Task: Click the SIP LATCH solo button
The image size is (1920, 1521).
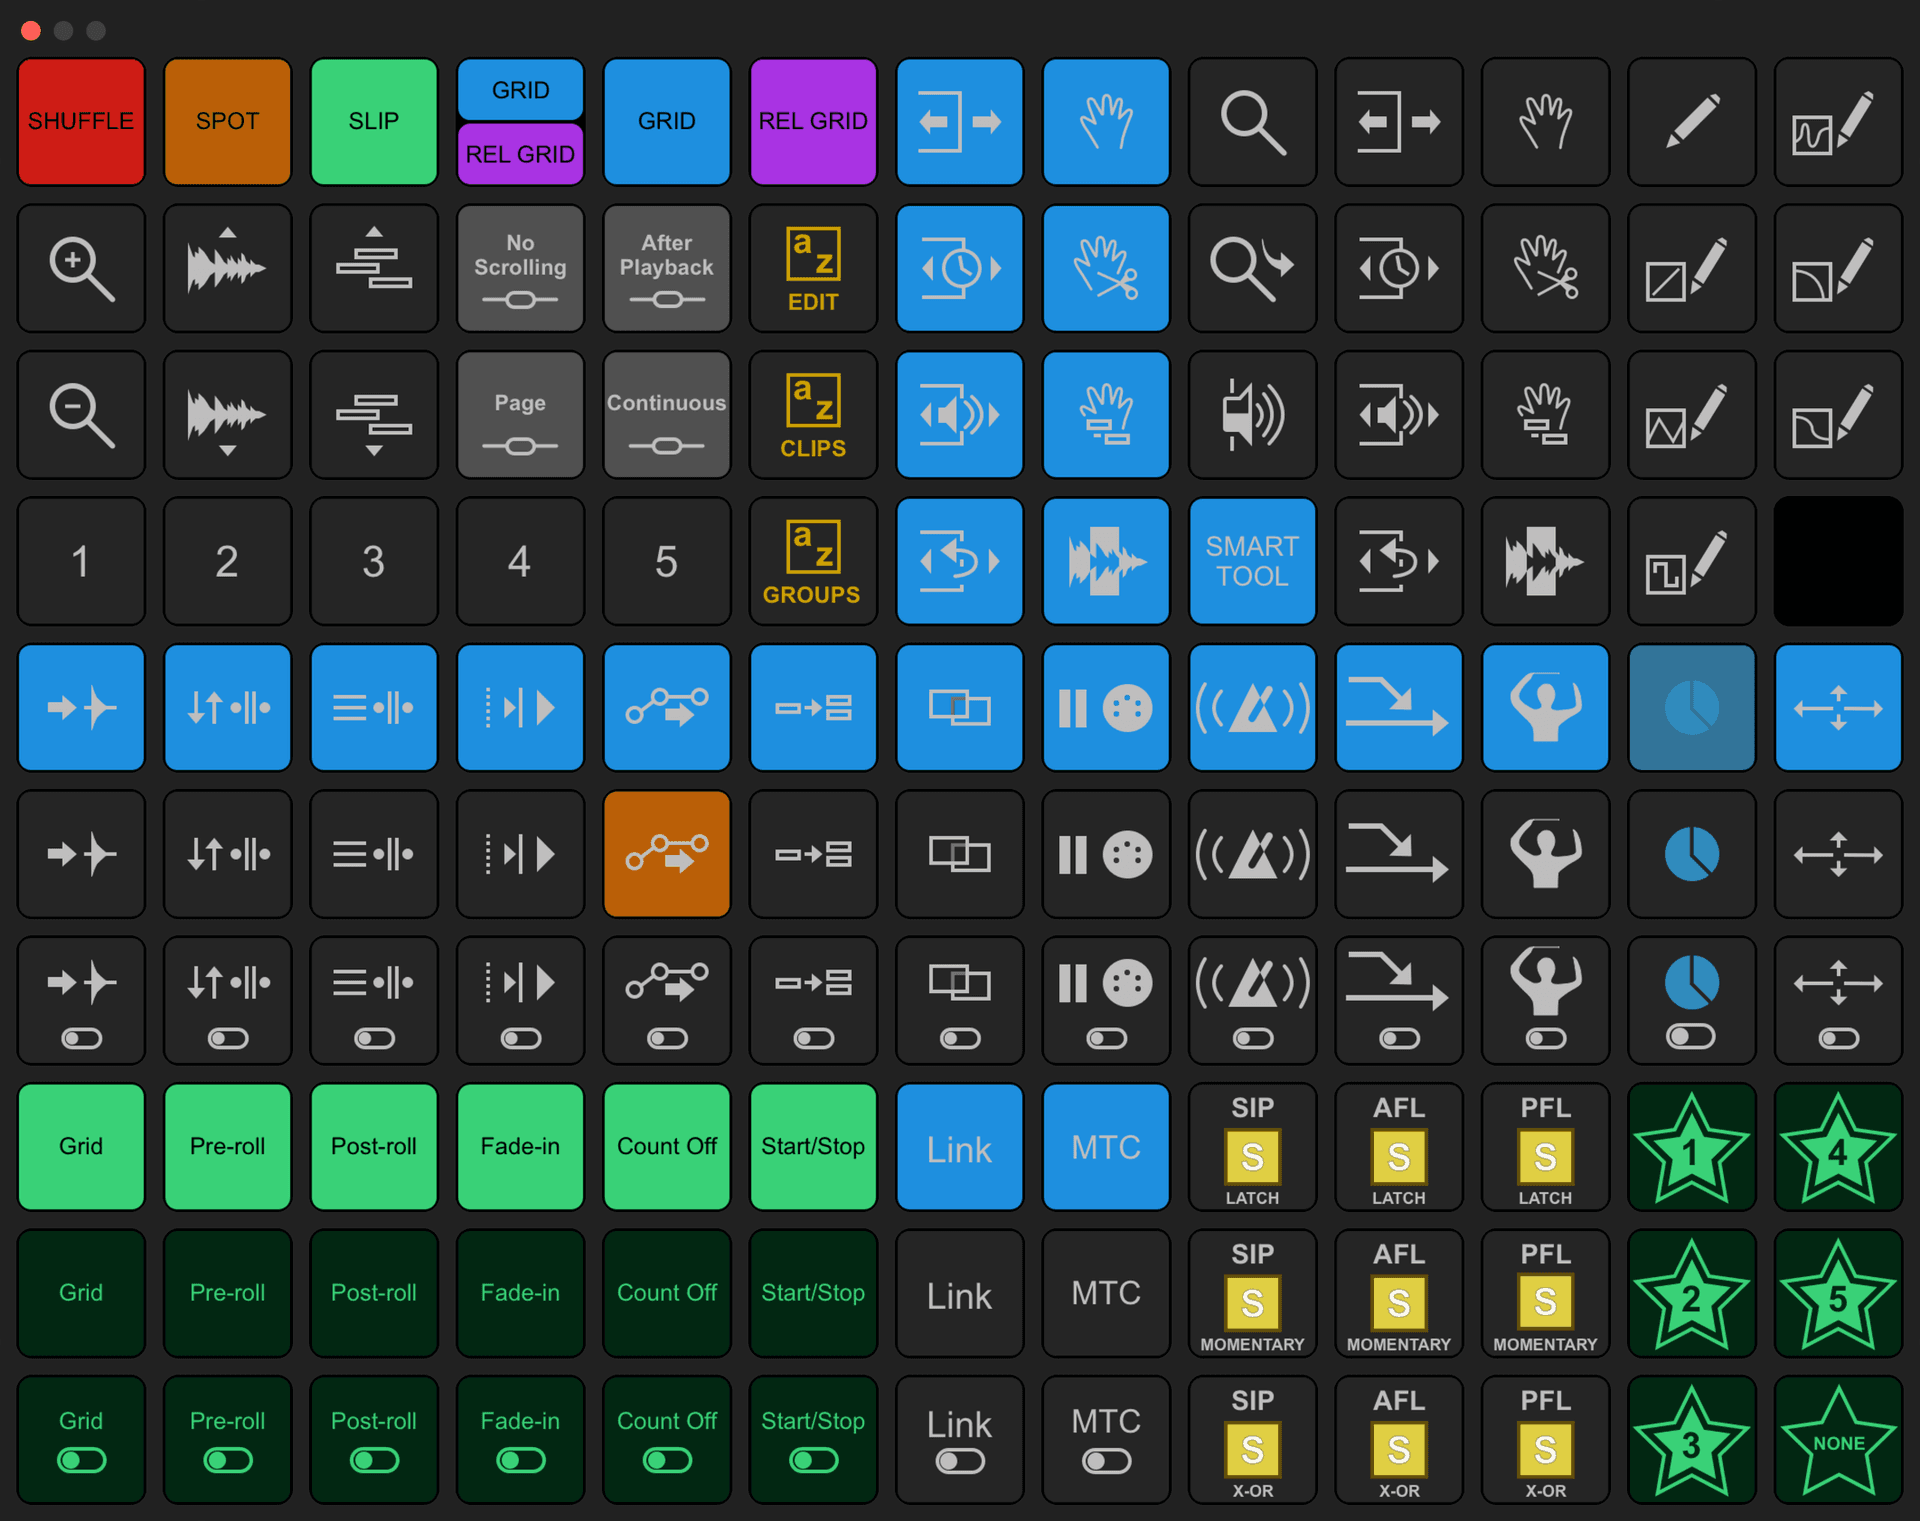Action: pos(1252,1147)
